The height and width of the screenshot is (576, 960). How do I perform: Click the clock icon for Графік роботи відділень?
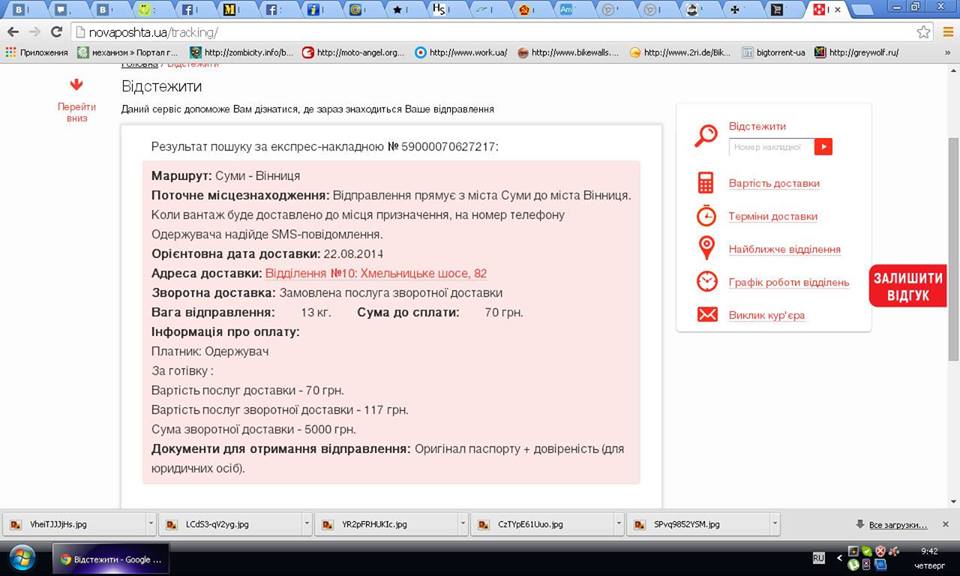pyautogui.click(x=707, y=282)
